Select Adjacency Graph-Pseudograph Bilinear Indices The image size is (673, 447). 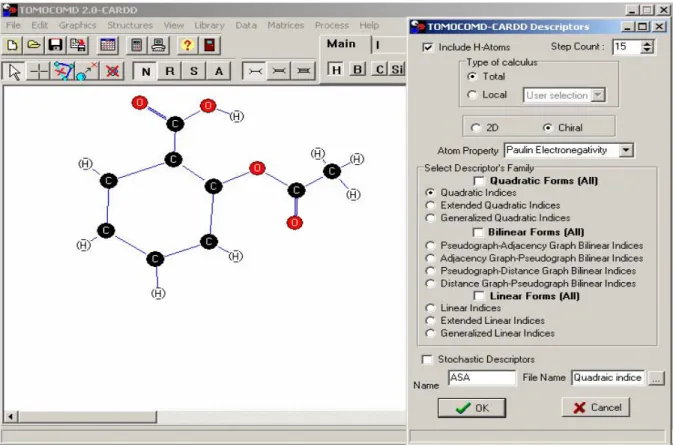pos(430,258)
